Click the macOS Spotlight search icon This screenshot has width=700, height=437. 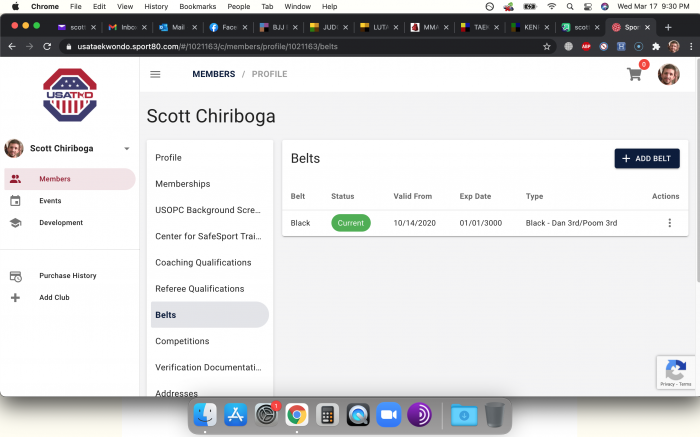click(x=570, y=6)
